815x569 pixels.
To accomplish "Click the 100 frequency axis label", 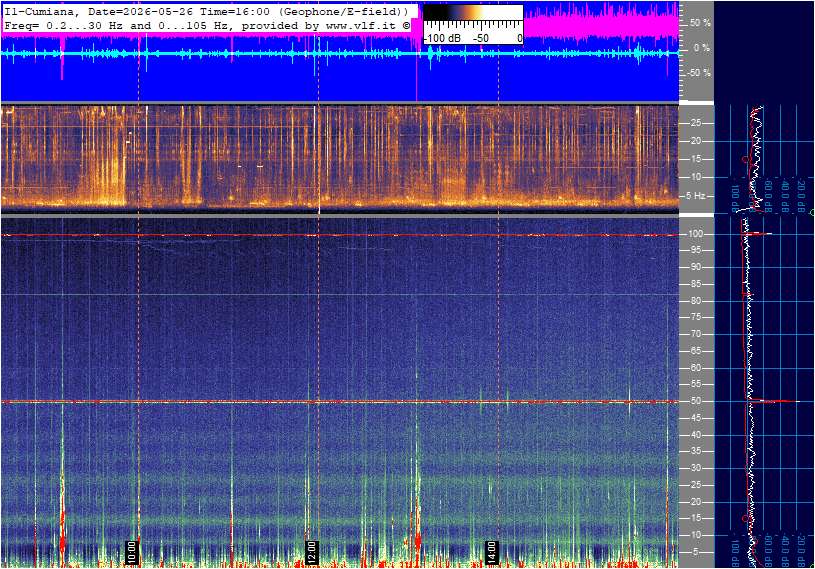I will pyautogui.click(x=695, y=234).
